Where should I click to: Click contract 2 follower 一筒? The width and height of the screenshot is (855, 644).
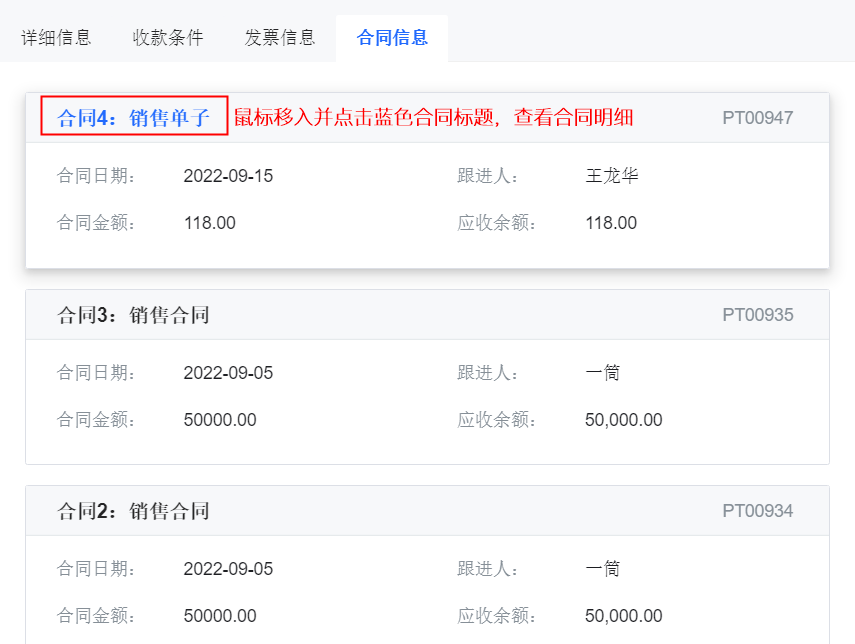click(603, 569)
